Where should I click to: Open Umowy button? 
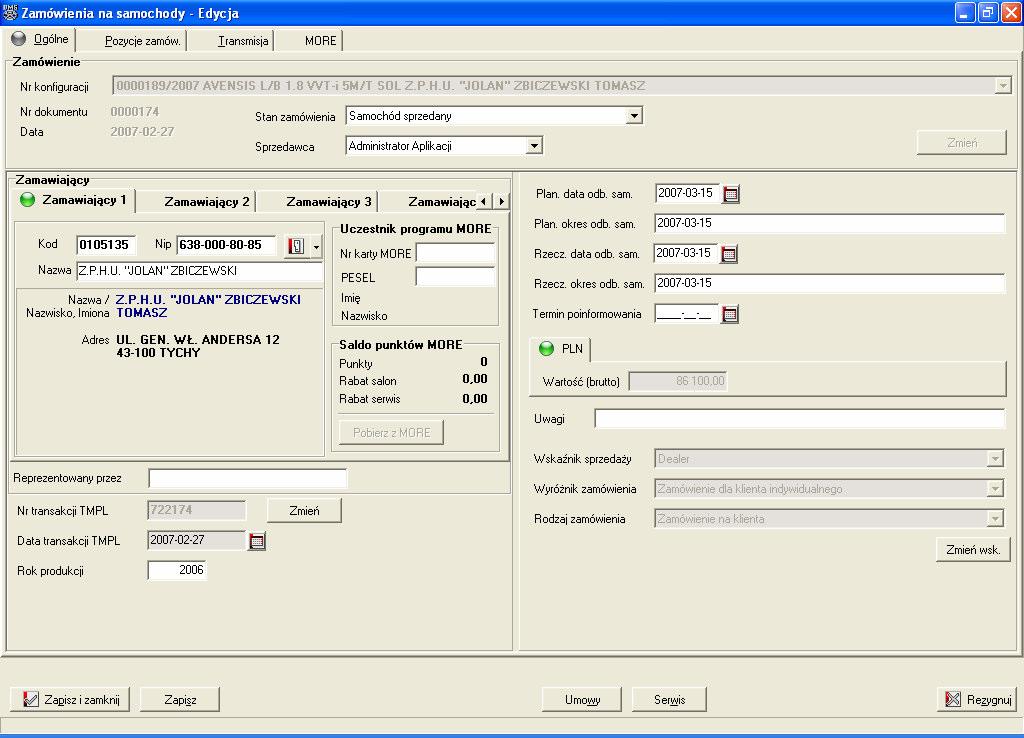pos(582,699)
